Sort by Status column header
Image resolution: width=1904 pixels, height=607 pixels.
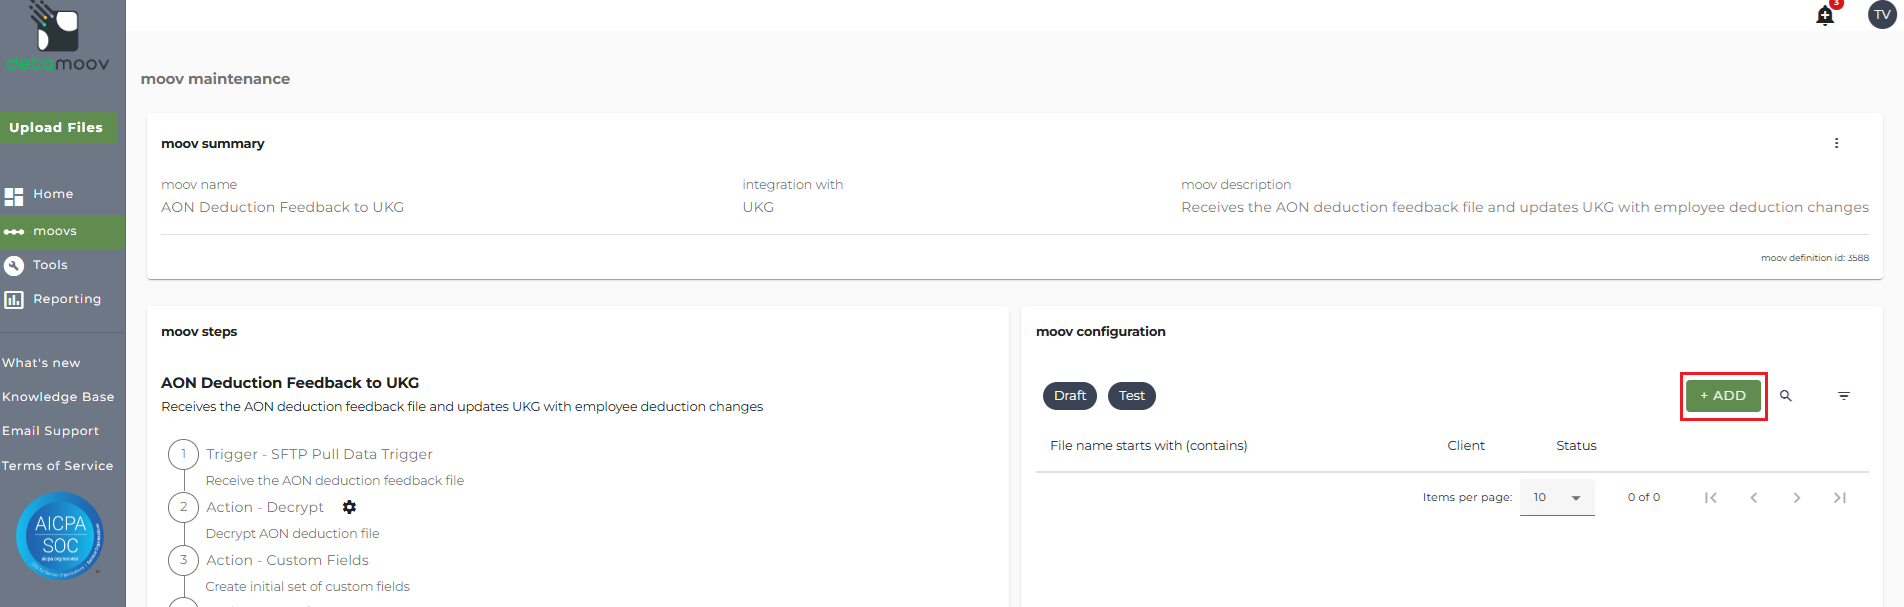[x=1576, y=446]
